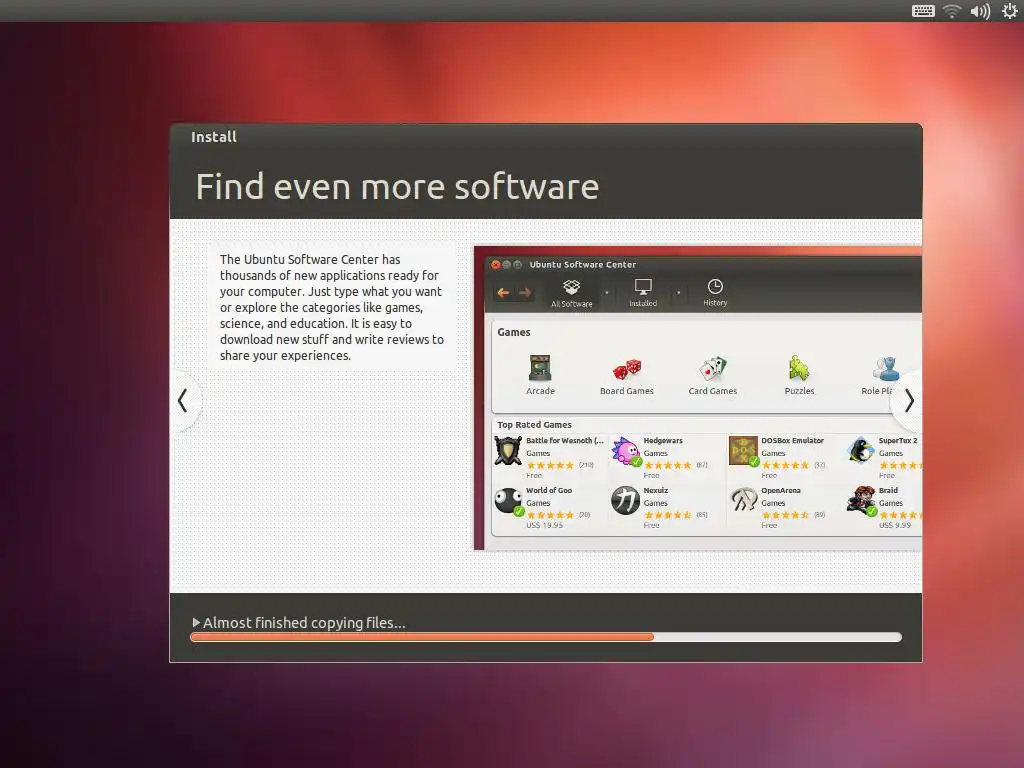This screenshot has height=768, width=1024.
Task: Click the World of Goo US$ 19.95 price
Action: 544,525
